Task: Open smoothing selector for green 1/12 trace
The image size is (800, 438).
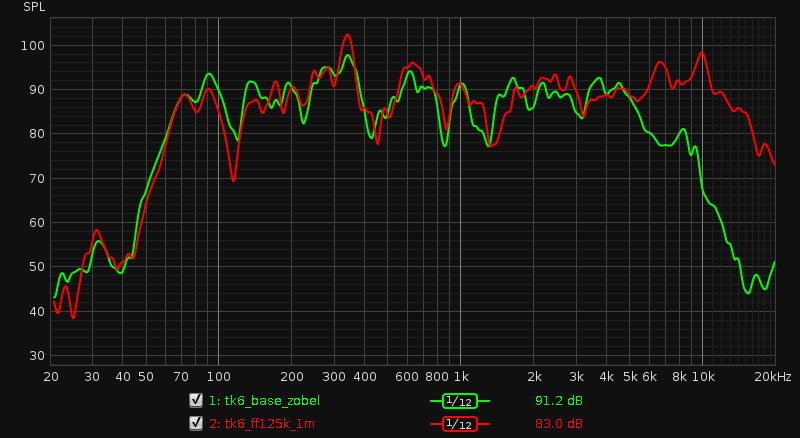Action: [460, 401]
